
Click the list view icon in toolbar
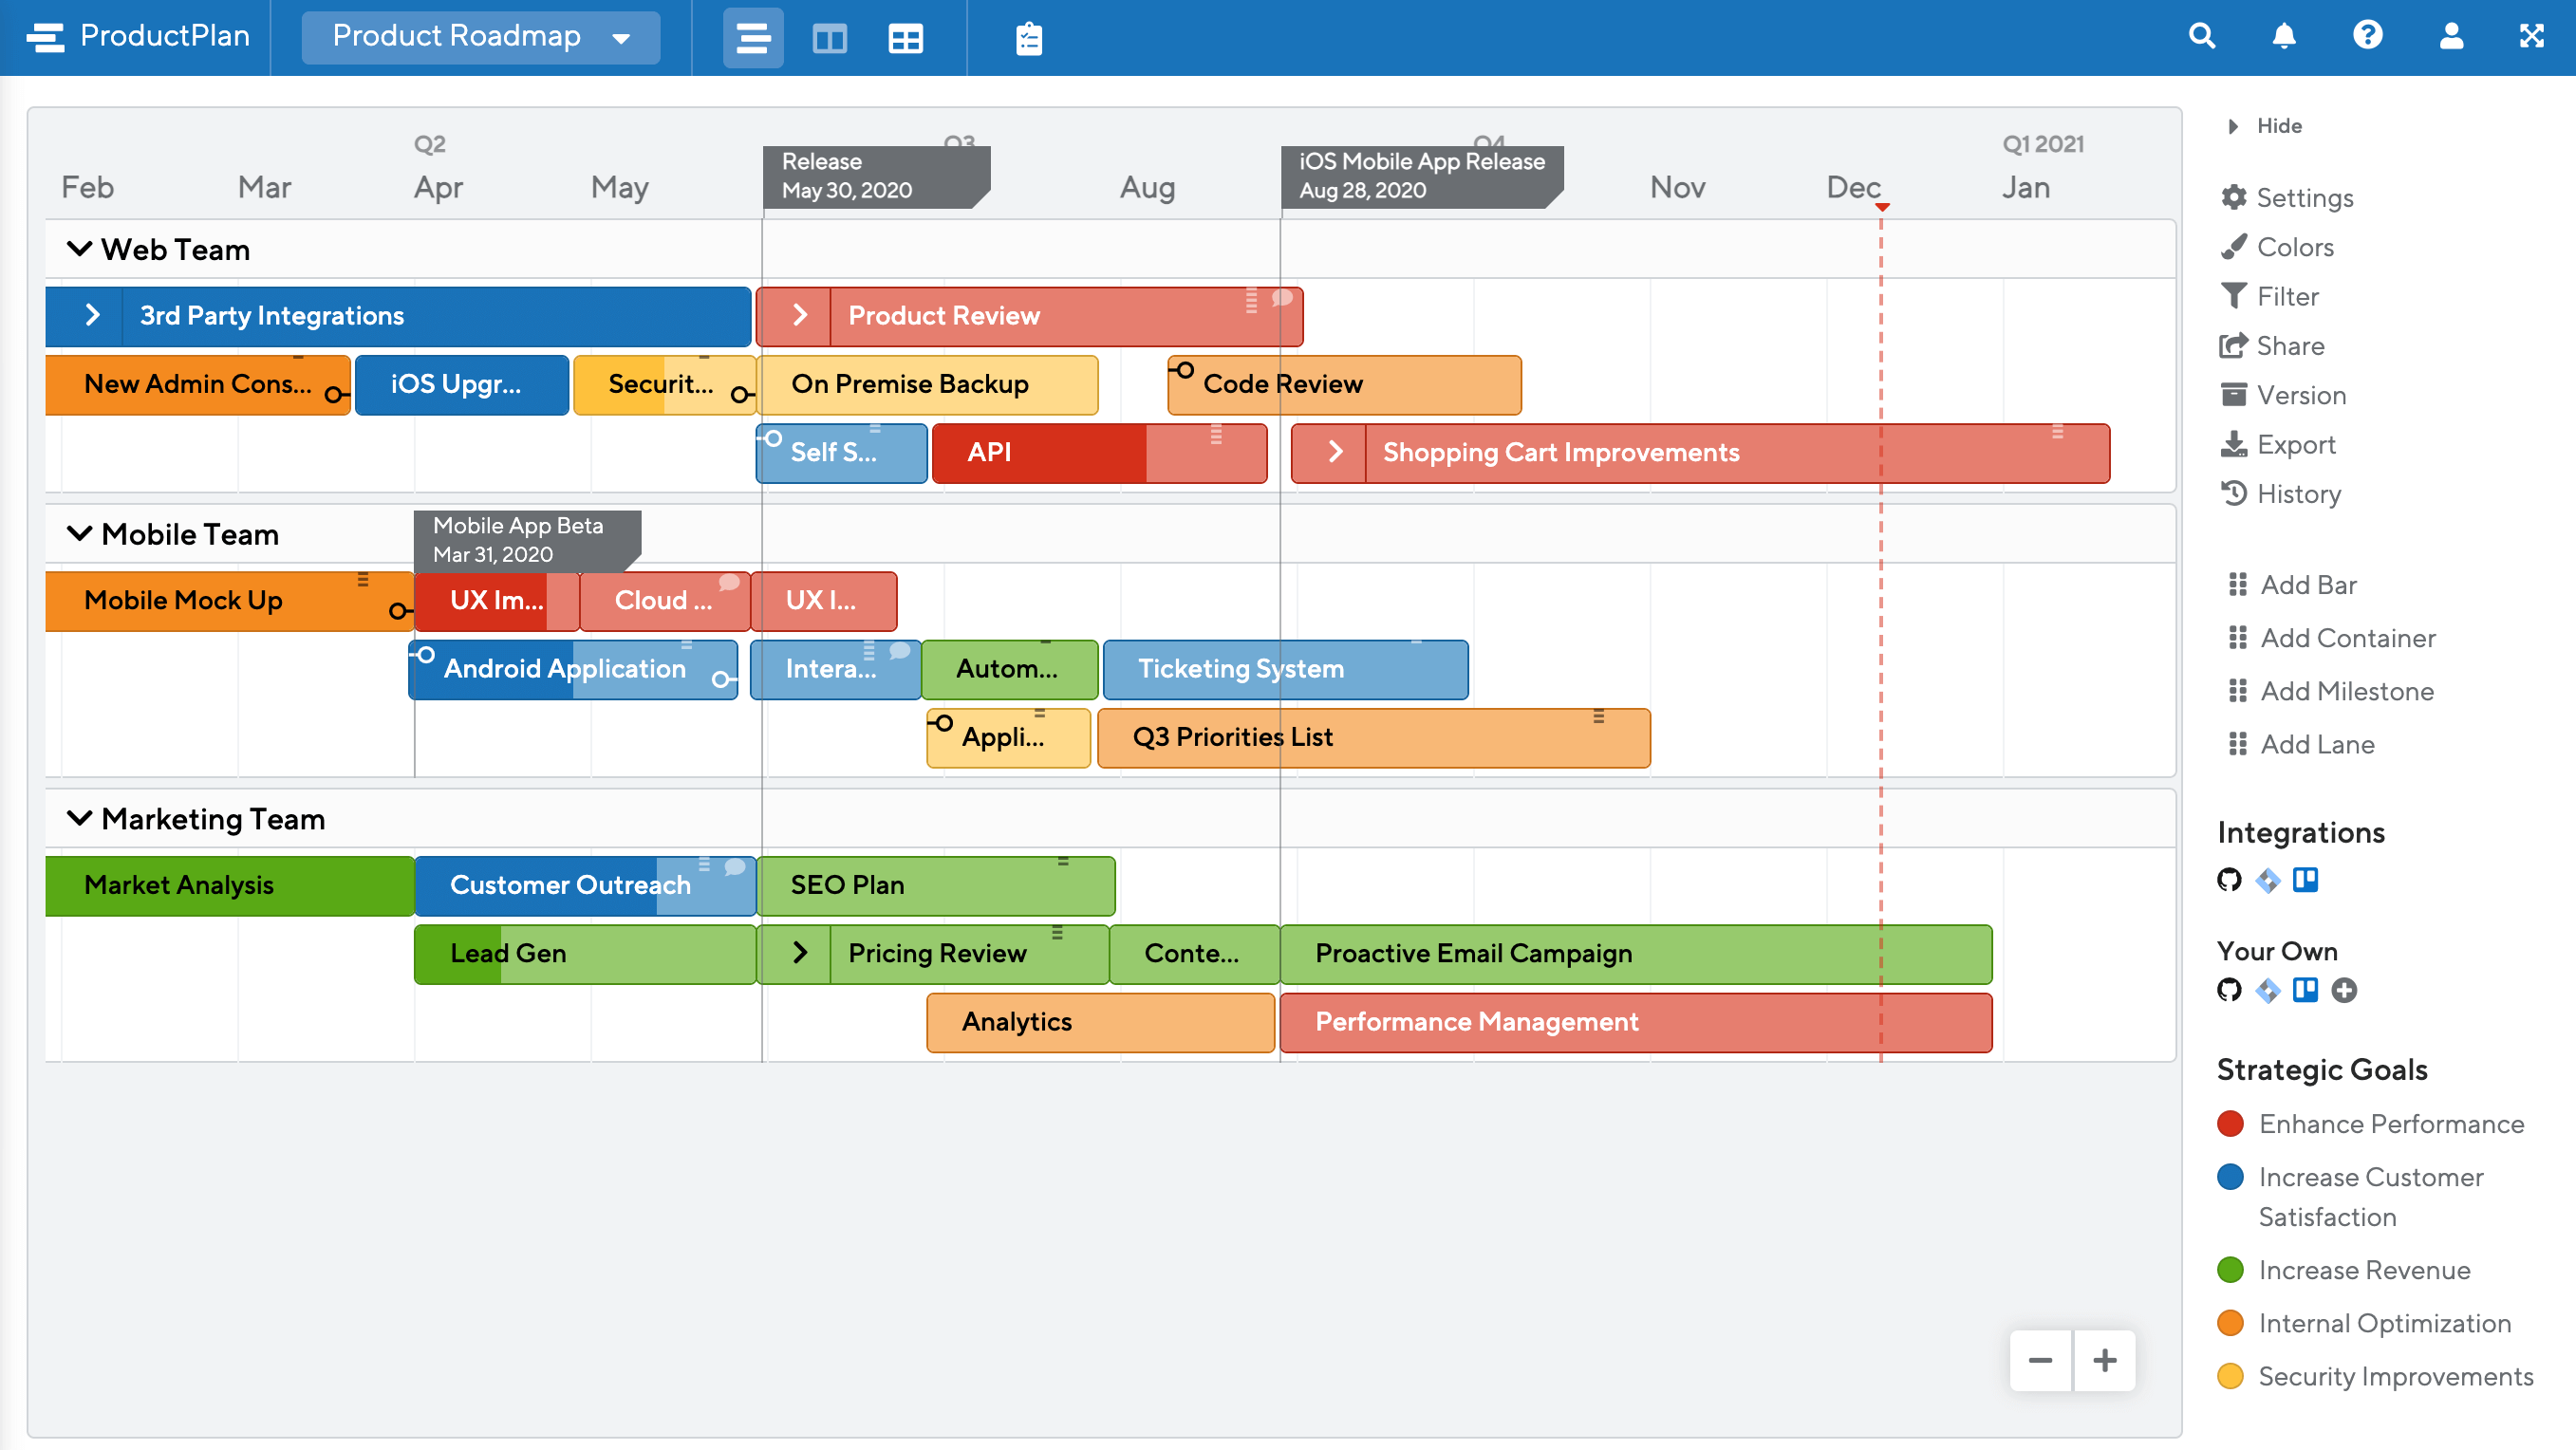point(750,37)
